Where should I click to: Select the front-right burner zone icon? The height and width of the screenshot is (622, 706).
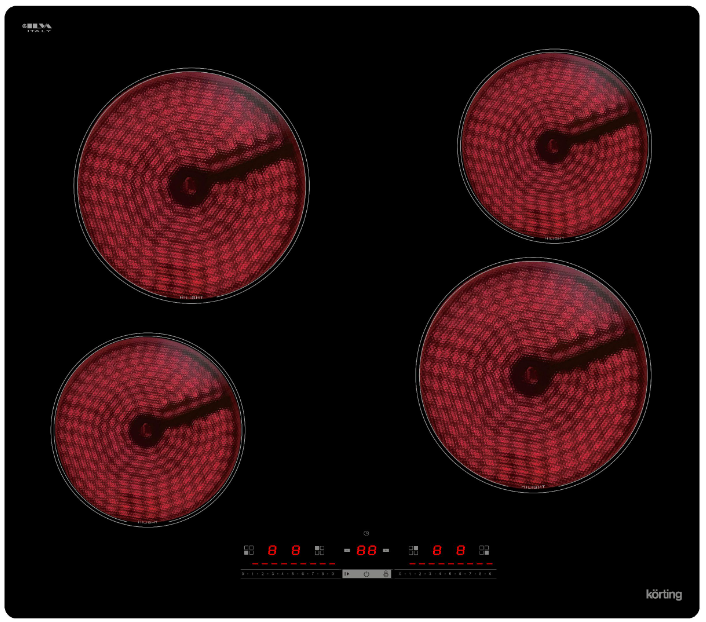pyautogui.click(x=484, y=550)
